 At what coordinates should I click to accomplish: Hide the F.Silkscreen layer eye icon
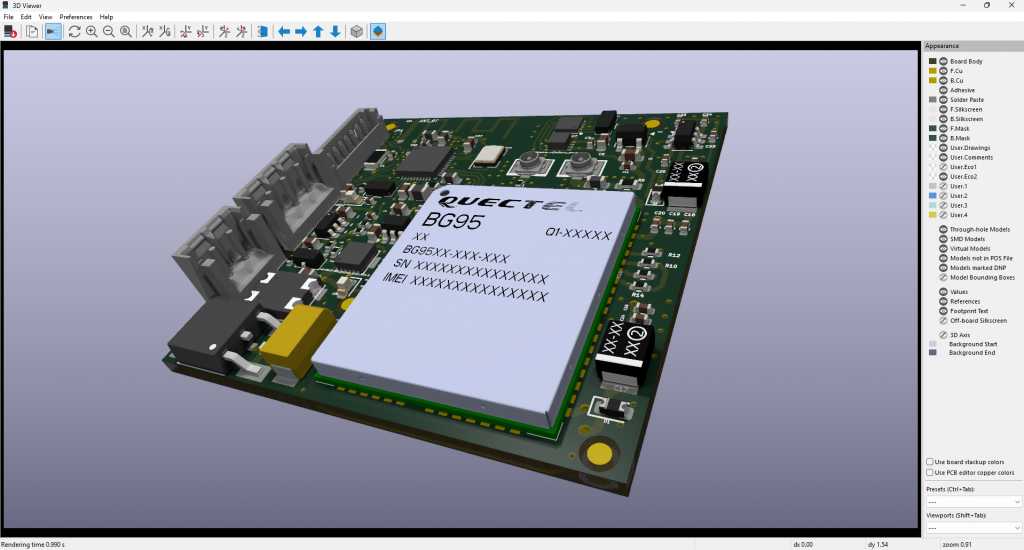(x=943, y=109)
